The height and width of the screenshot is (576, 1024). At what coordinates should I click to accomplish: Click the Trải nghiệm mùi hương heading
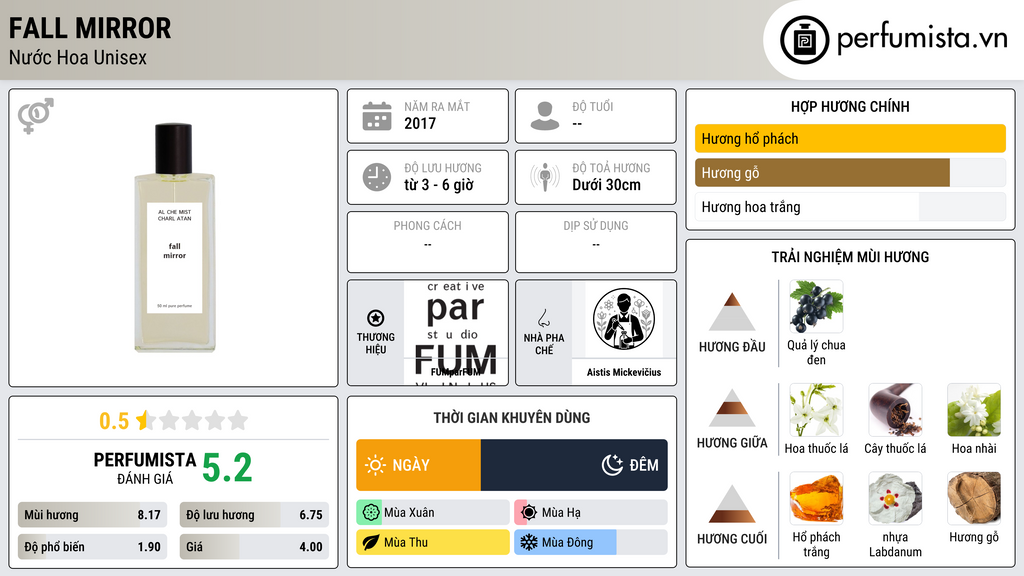(x=850, y=257)
